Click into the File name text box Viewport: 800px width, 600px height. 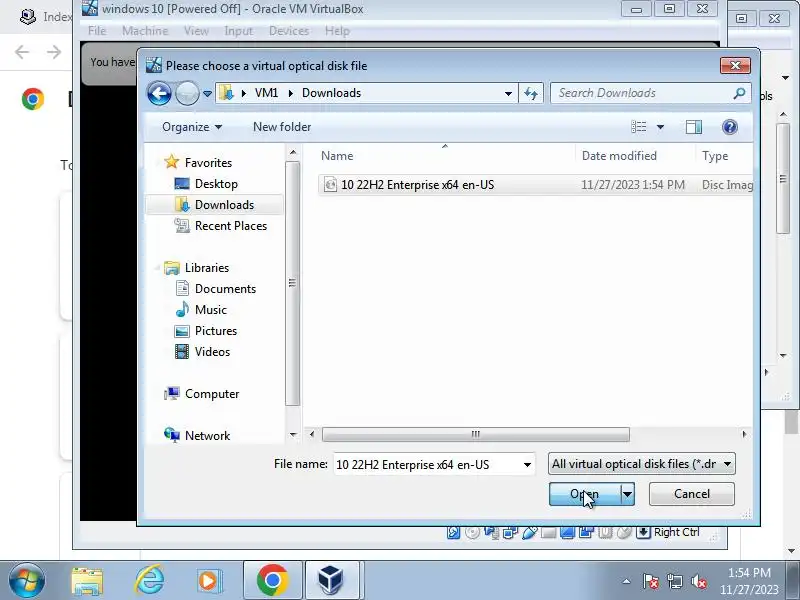tap(428, 464)
